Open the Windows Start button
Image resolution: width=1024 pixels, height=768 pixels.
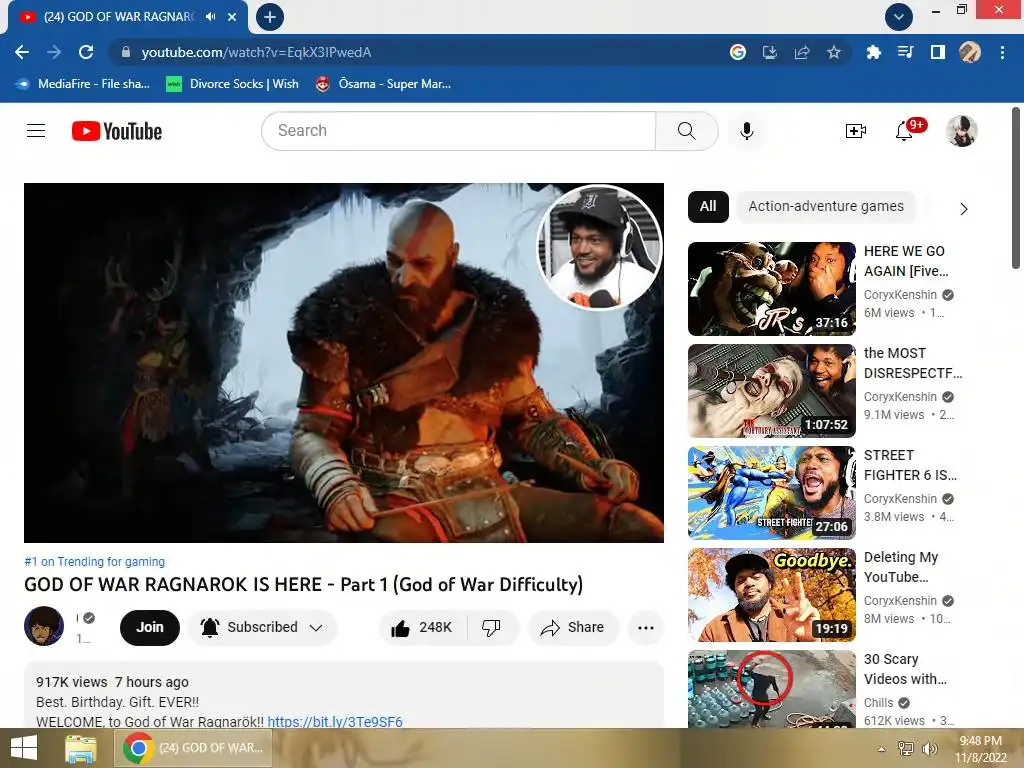tap(24, 748)
